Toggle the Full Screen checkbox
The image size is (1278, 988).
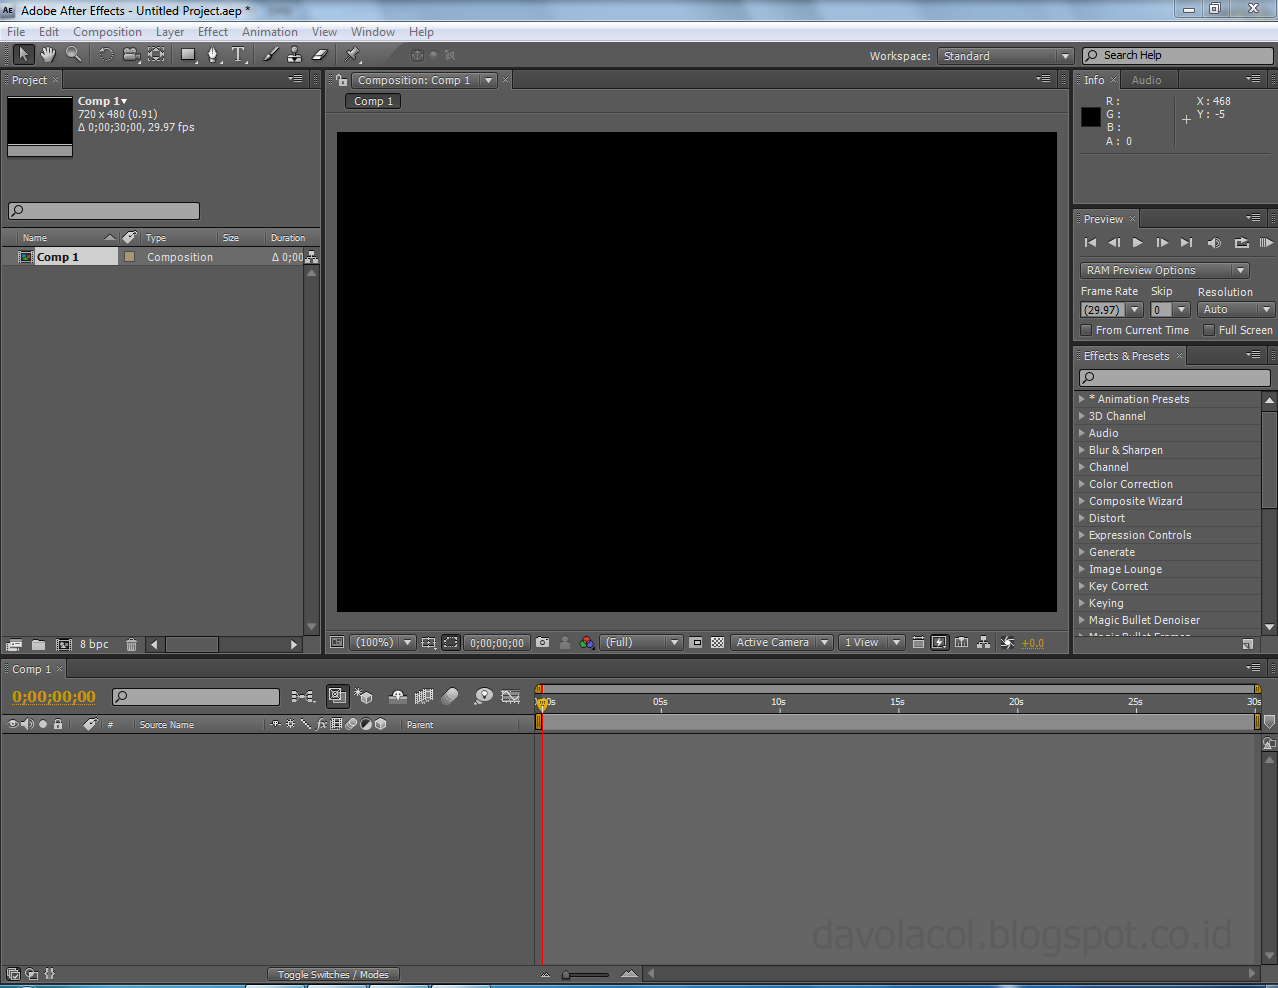1209,330
